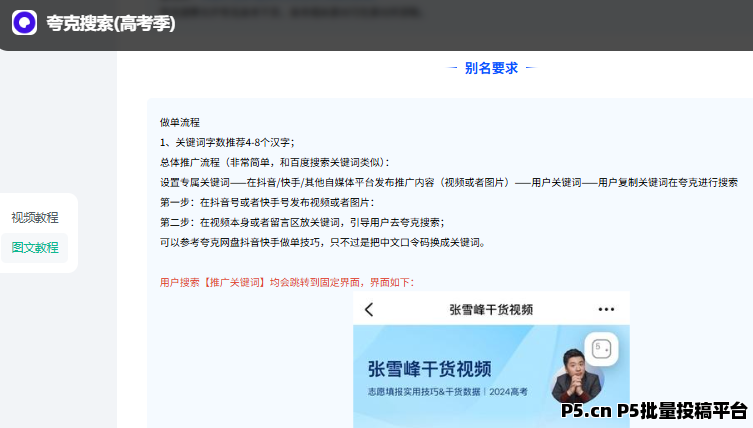The image size is (753, 428).
Task: Click the 别名要求 section heading
Action: (491, 68)
